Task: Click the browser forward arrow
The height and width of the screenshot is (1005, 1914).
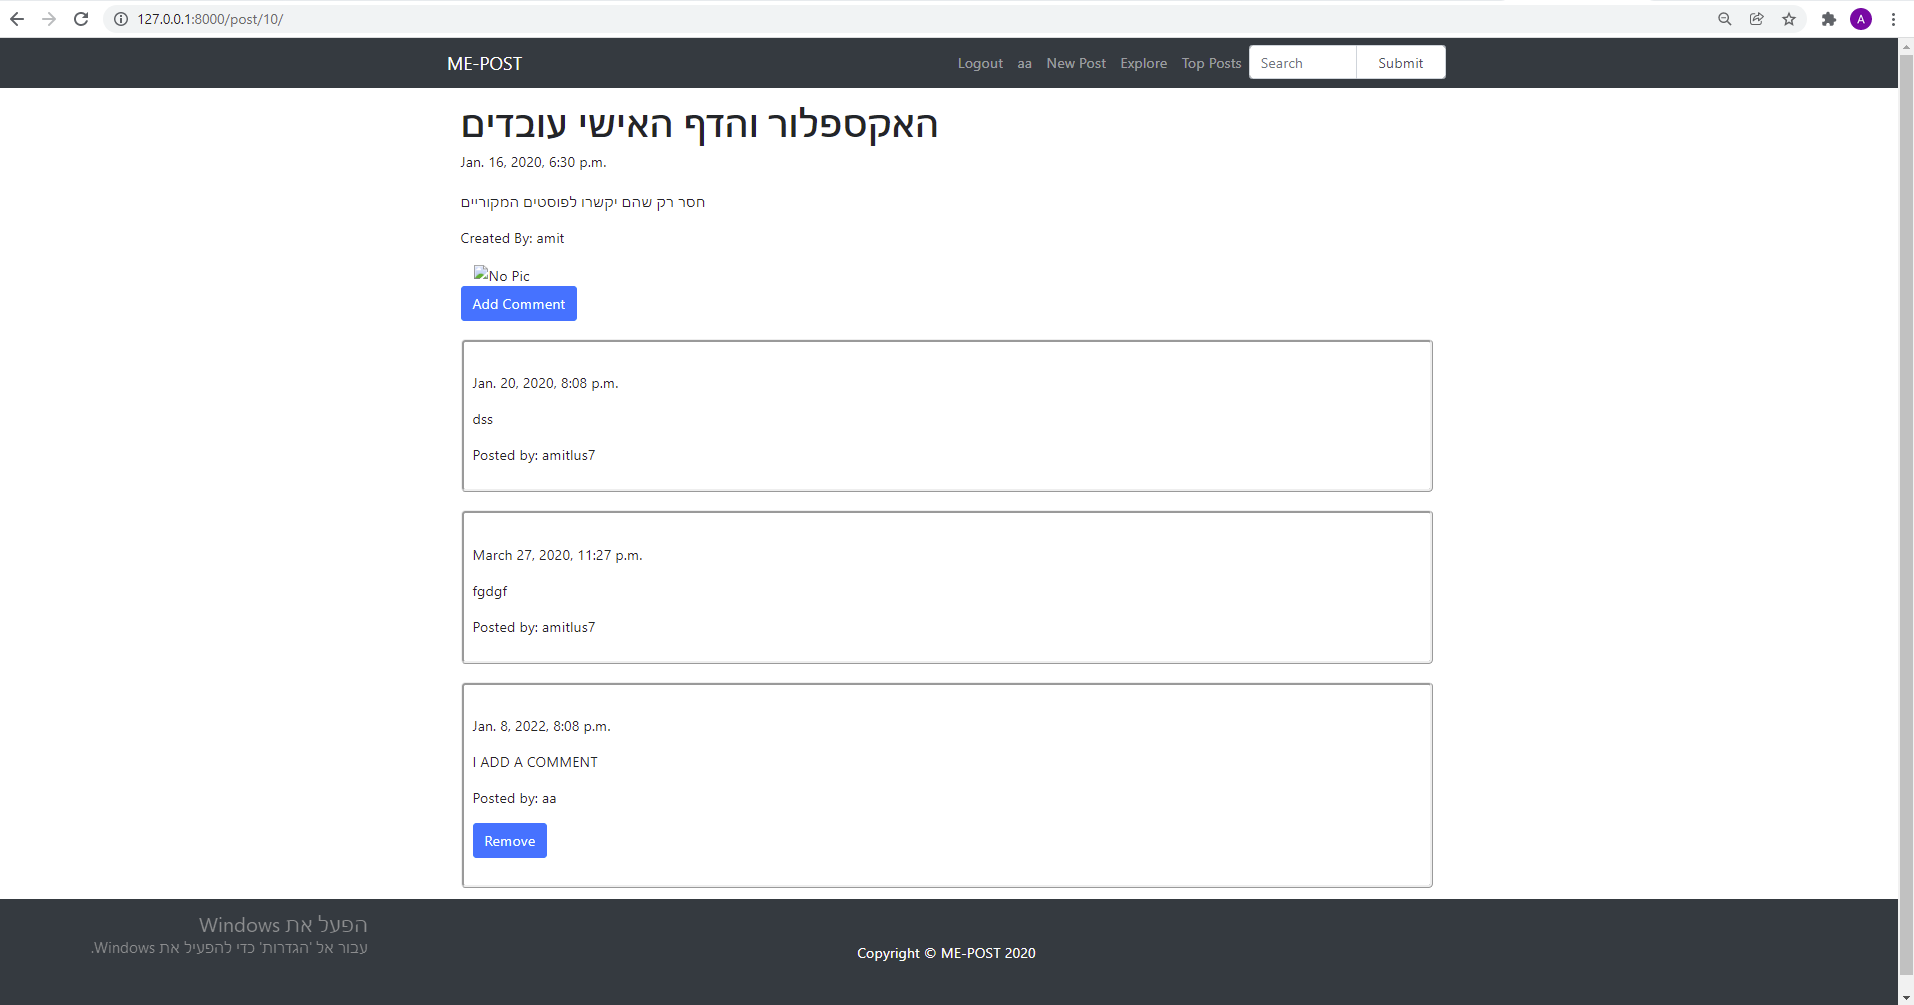Action: 49,18
